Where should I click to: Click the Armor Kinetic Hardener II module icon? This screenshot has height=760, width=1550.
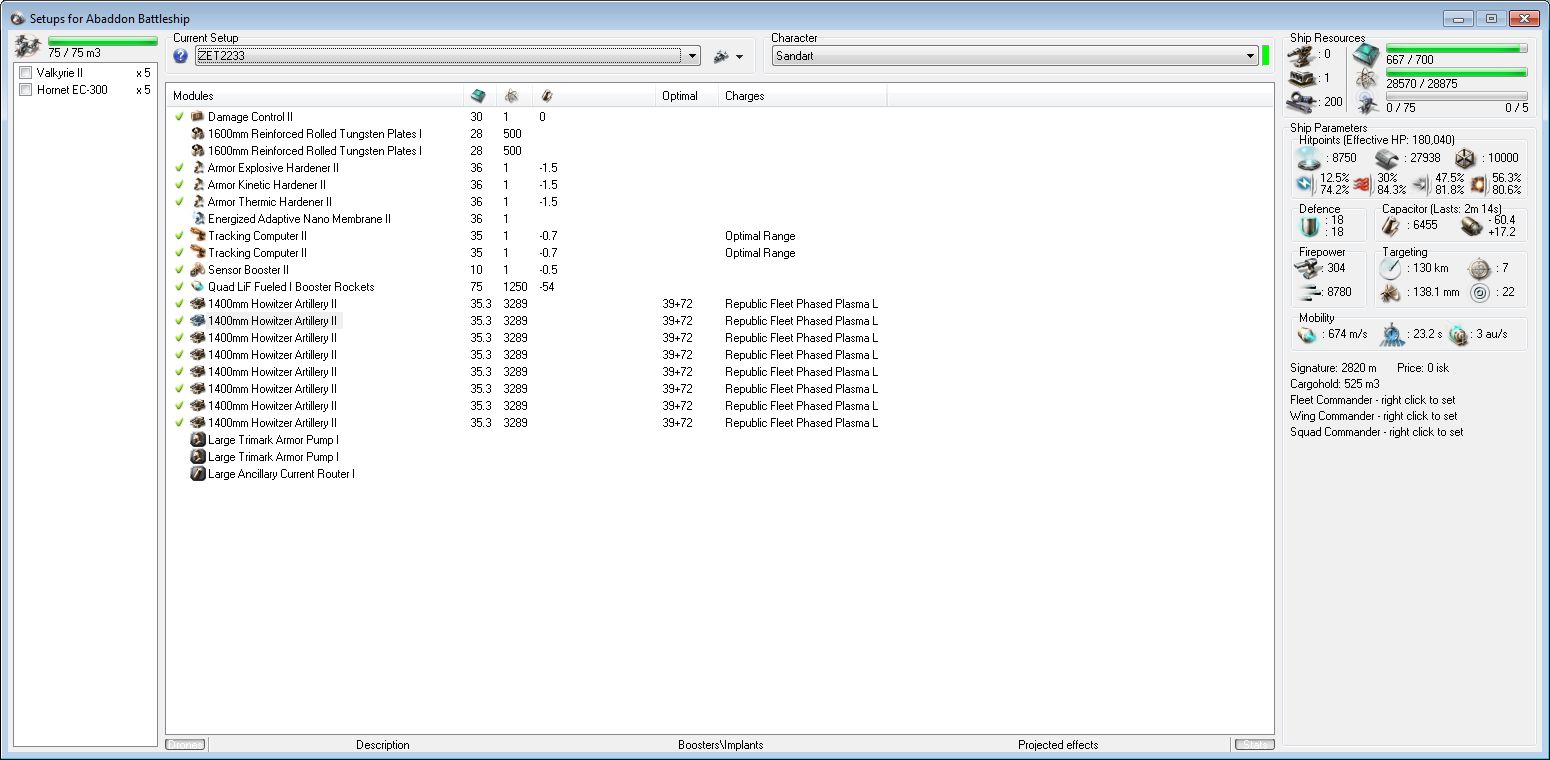(x=198, y=185)
